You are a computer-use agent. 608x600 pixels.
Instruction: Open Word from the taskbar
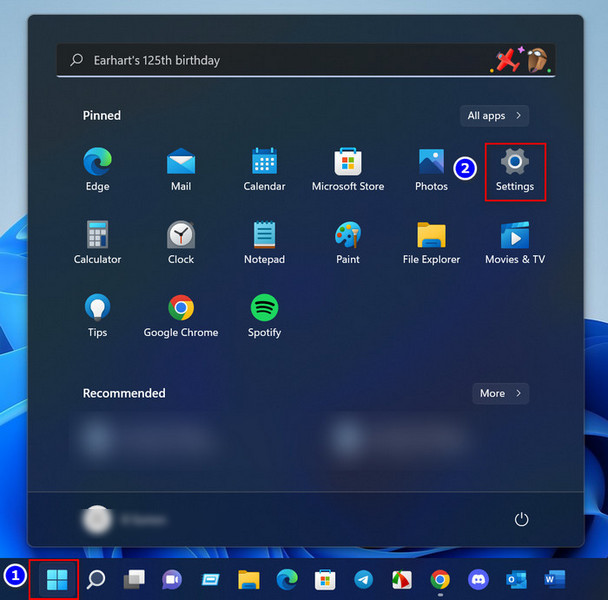(554, 579)
